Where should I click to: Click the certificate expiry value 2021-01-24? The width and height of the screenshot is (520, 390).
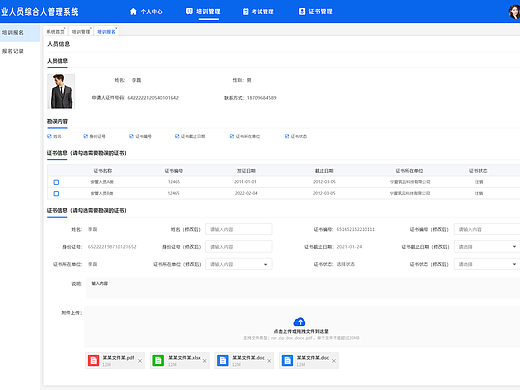(x=349, y=247)
